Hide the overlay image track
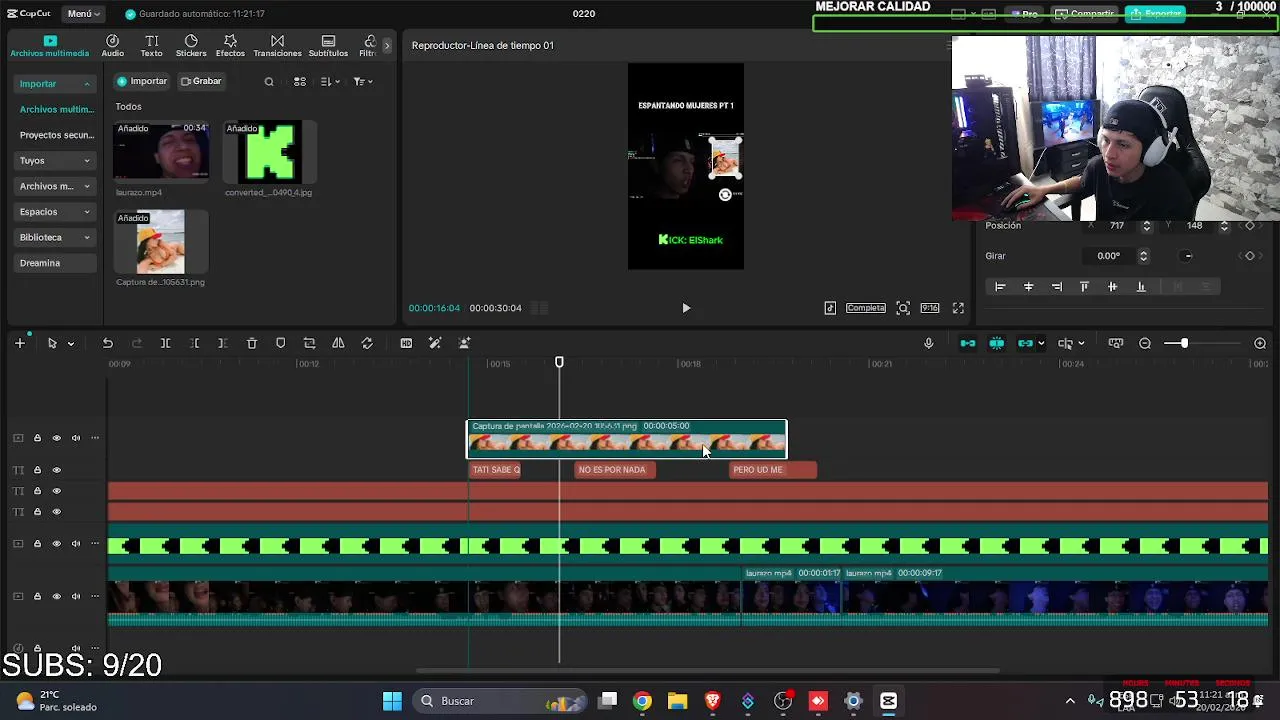The width and height of the screenshot is (1280, 720). coord(56,438)
